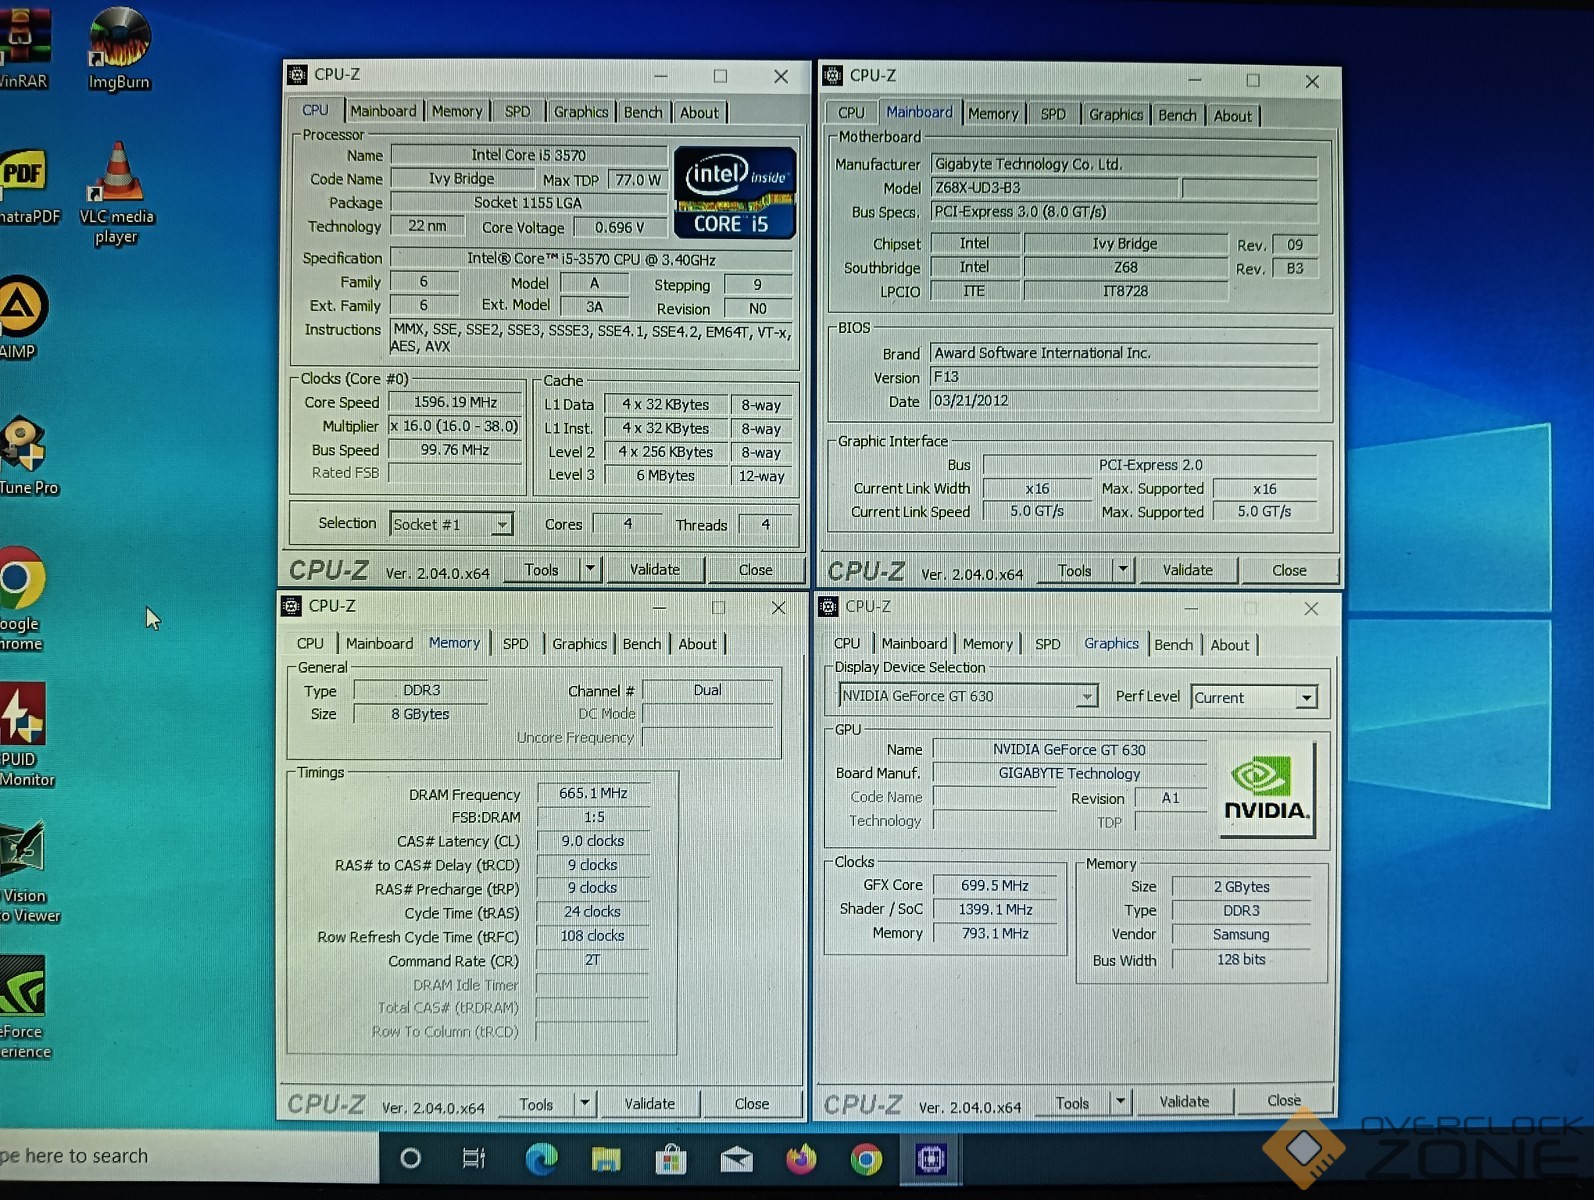Switch to SPD tab in Memory window
The image size is (1594, 1200).
(x=515, y=644)
